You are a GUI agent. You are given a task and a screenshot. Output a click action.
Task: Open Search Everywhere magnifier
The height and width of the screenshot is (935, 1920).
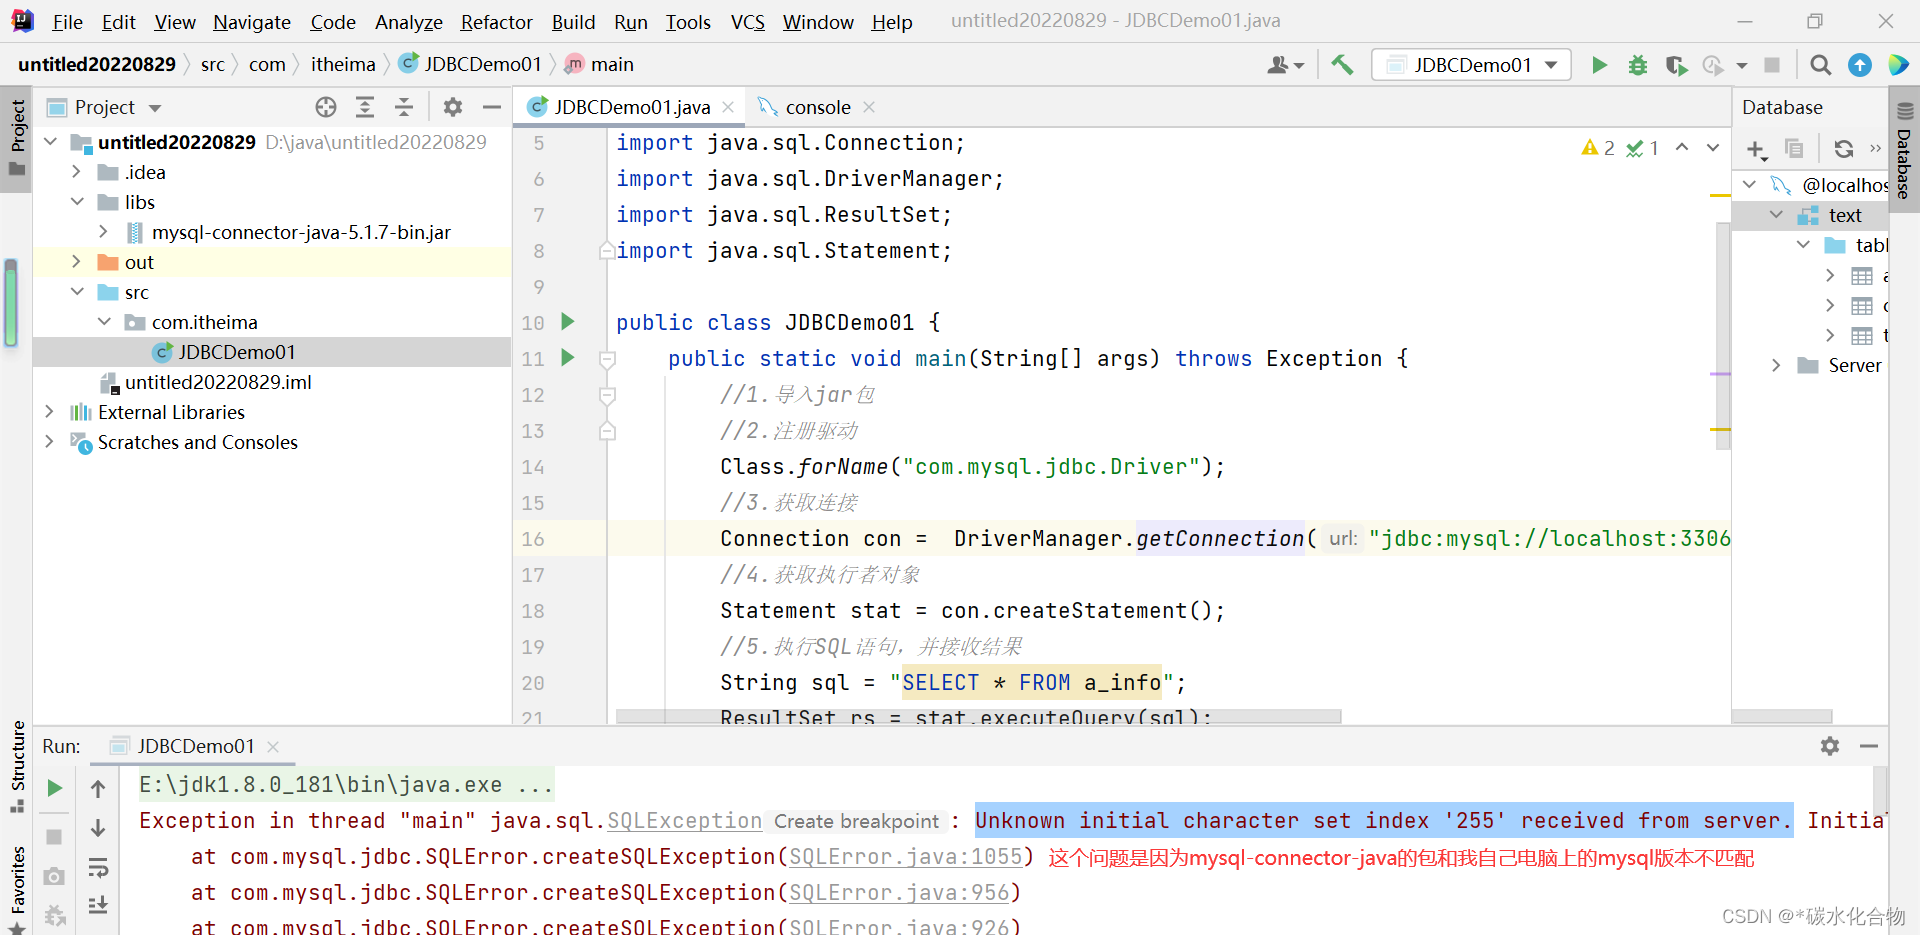(x=1820, y=64)
